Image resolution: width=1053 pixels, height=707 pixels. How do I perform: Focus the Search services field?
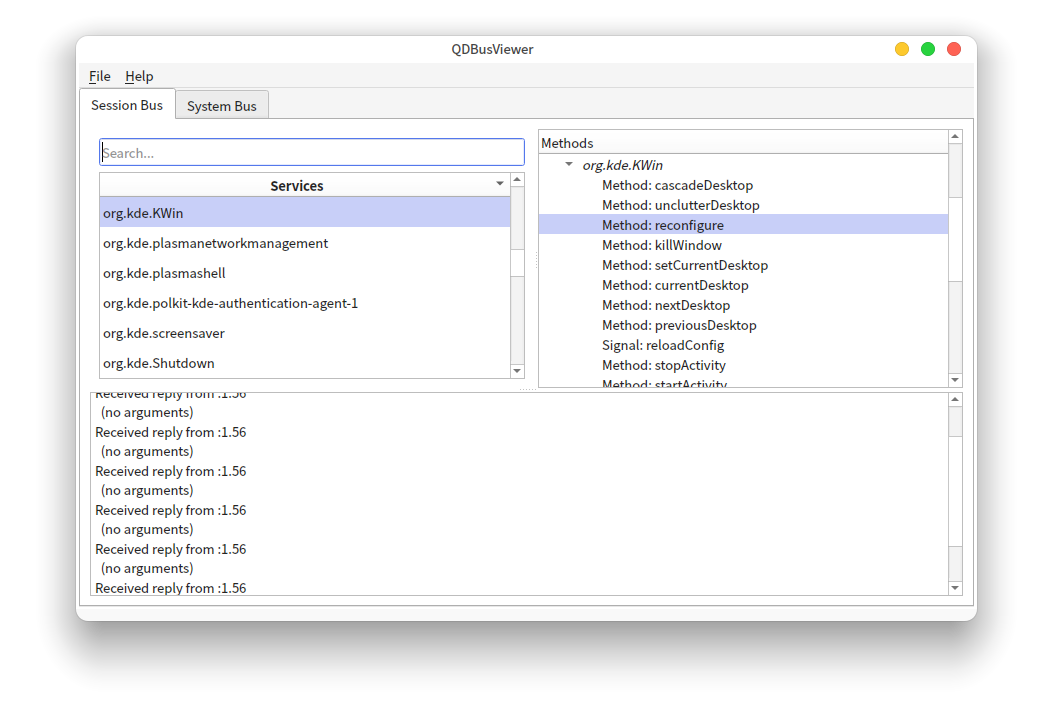click(x=312, y=152)
